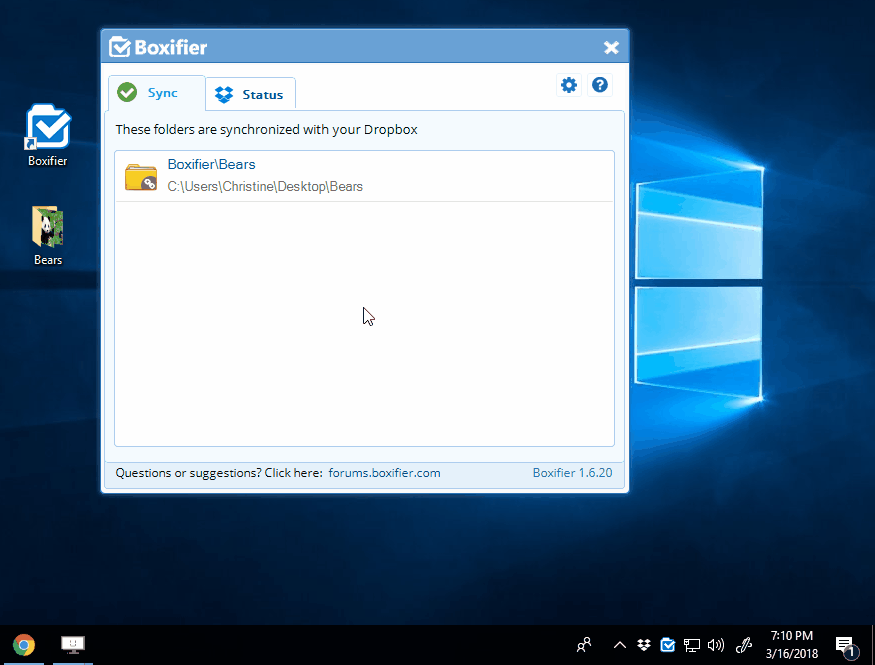Switch to the Status tab
This screenshot has height=665, width=875.
[x=250, y=94]
